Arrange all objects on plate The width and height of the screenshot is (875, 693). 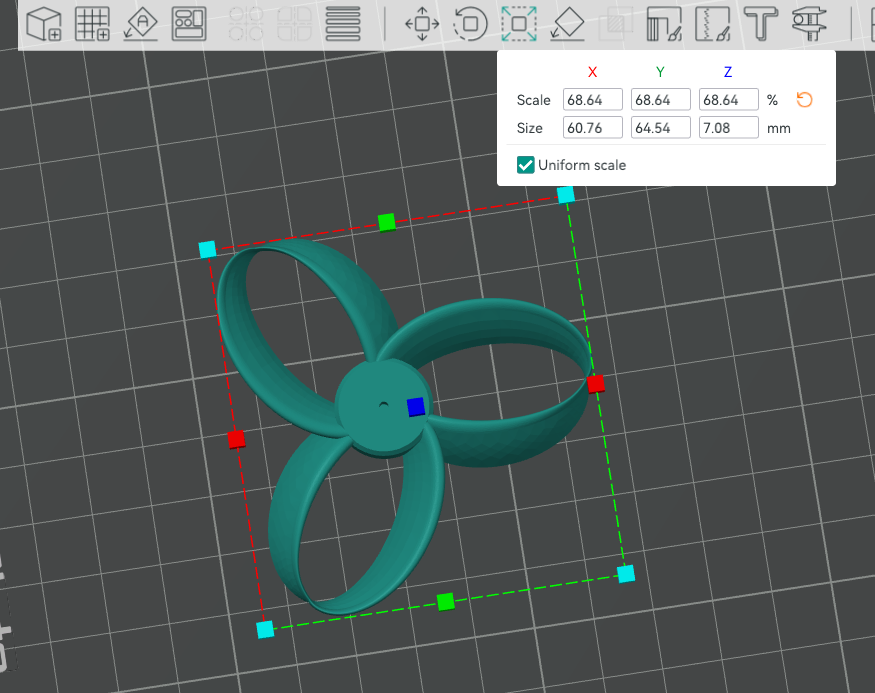pos(189,24)
